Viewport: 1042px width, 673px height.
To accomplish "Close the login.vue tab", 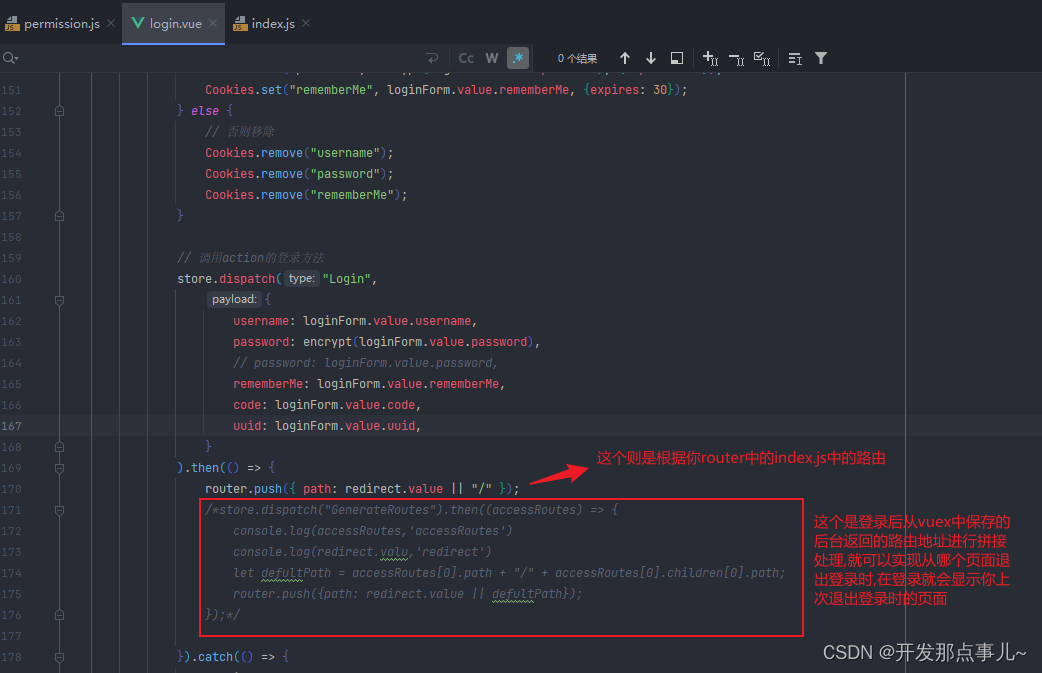I will pos(213,23).
